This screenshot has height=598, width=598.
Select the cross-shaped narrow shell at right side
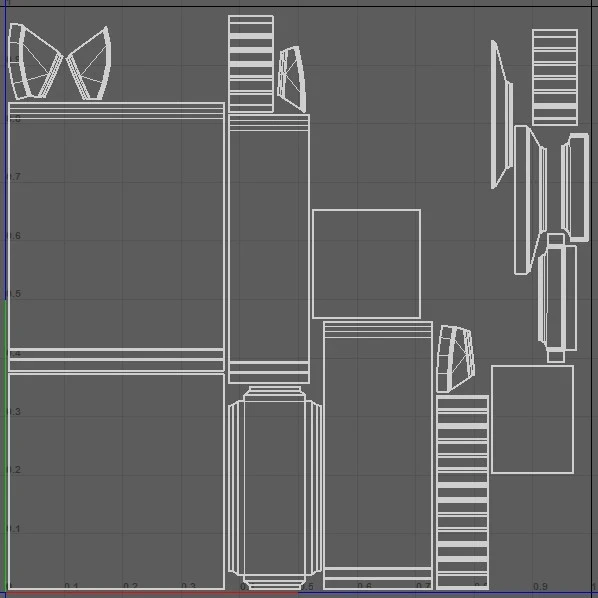(x=557, y=298)
